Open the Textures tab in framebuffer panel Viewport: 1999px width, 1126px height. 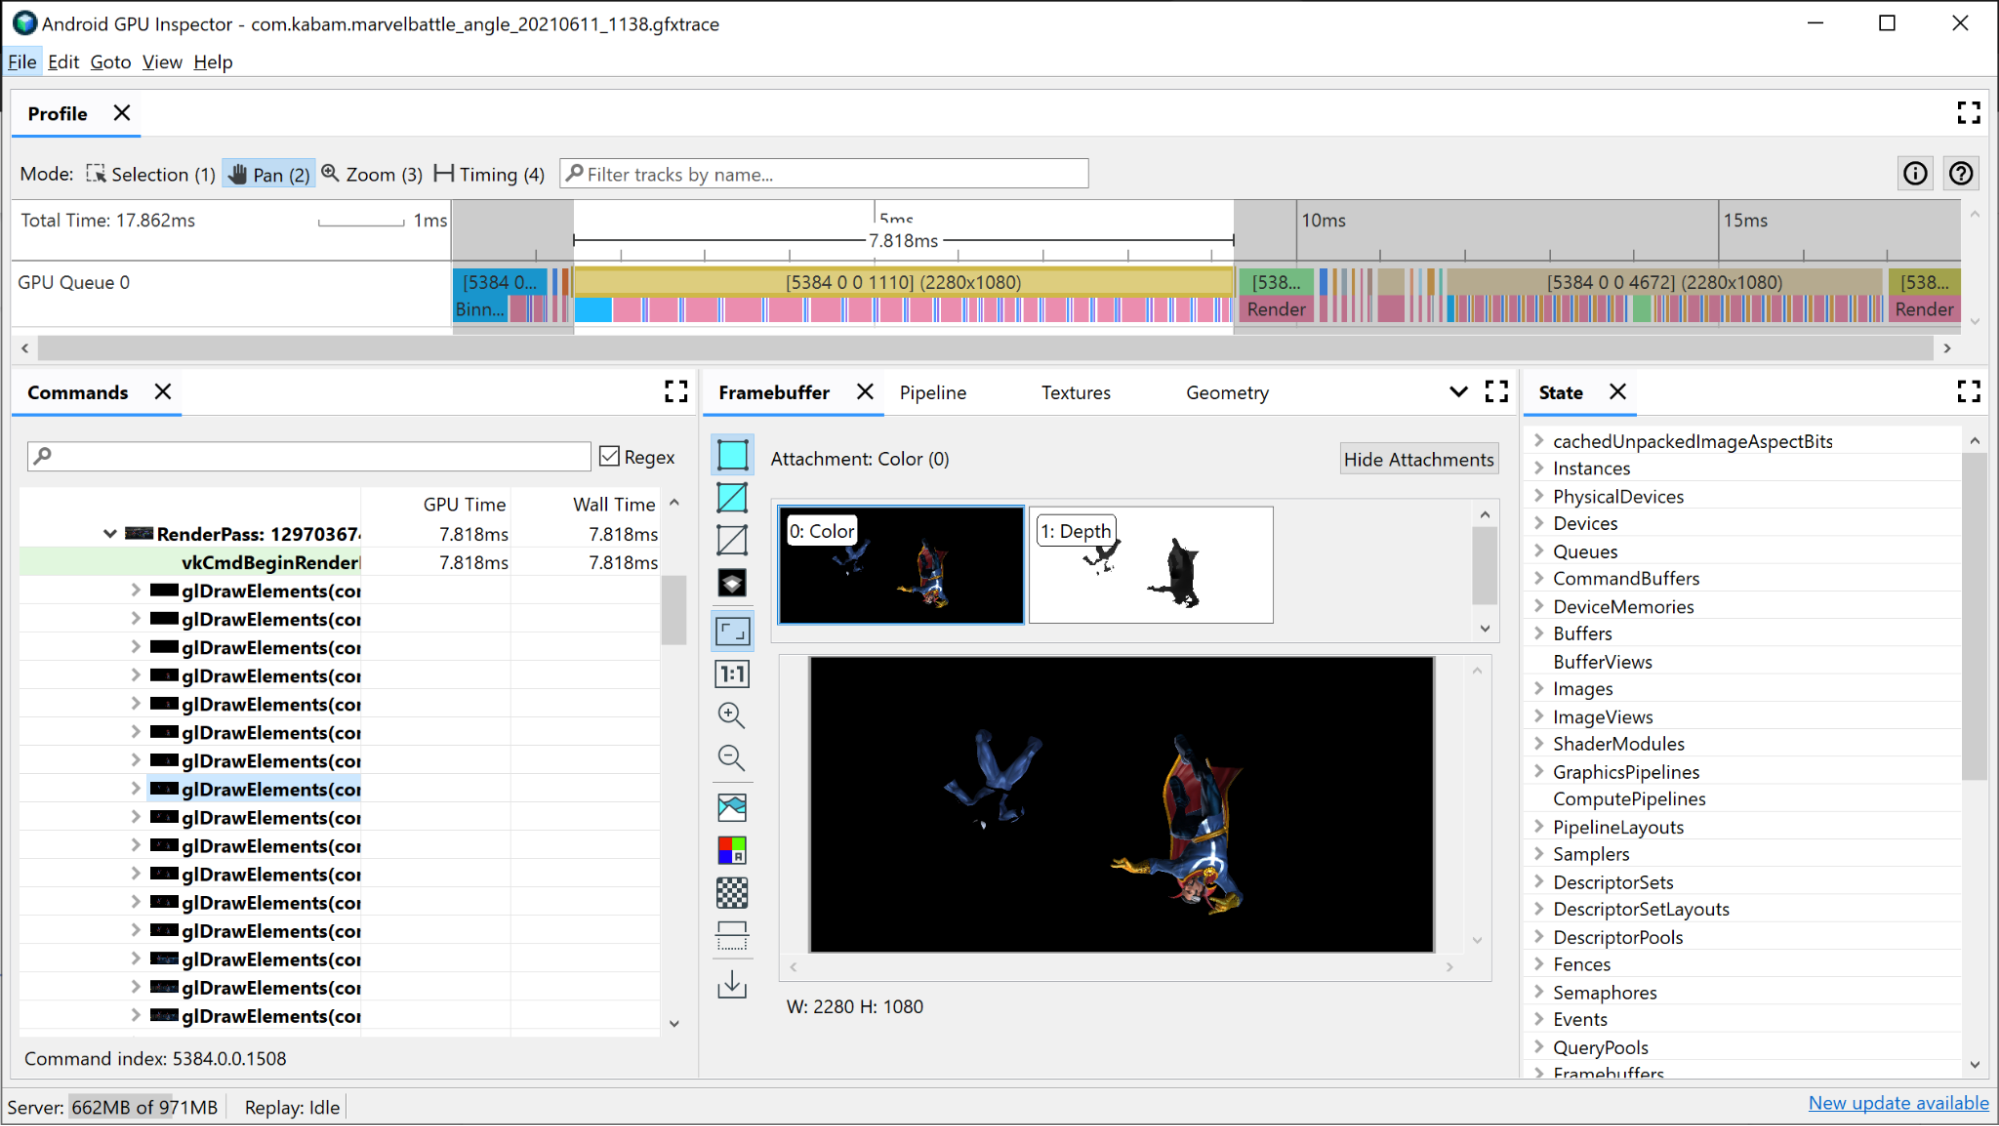pos(1075,393)
